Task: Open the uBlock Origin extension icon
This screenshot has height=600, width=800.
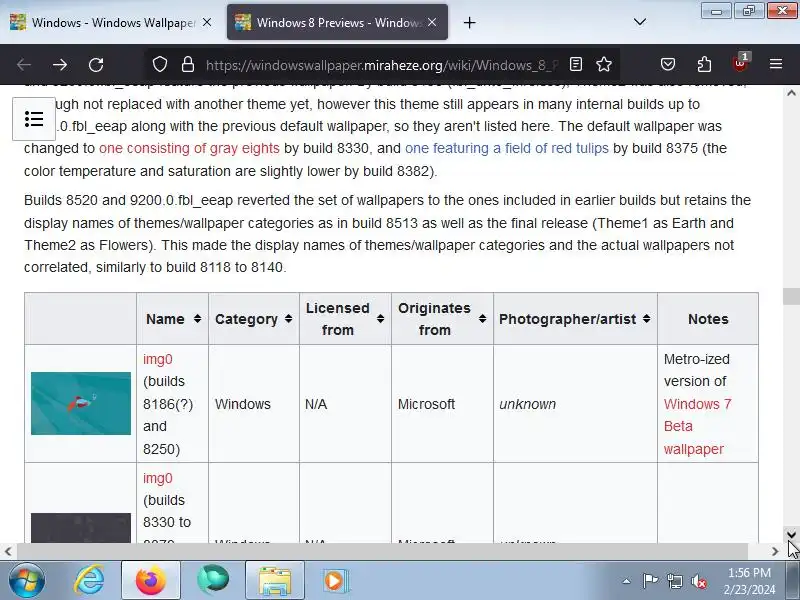Action: pos(740,63)
